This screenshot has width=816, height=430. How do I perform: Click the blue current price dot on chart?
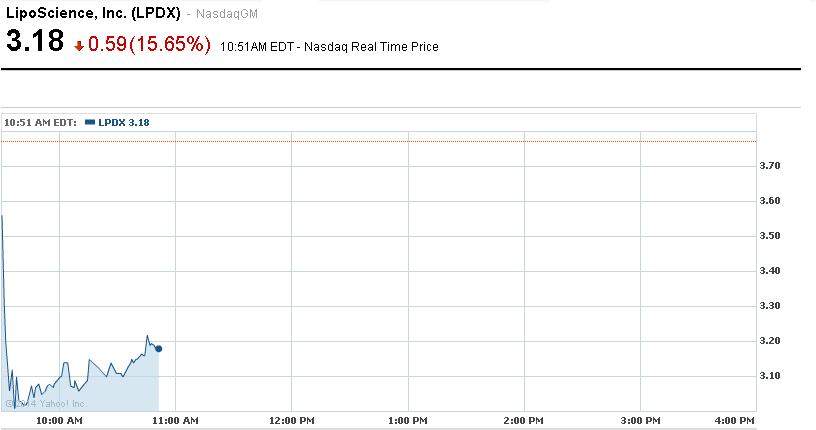[159, 348]
